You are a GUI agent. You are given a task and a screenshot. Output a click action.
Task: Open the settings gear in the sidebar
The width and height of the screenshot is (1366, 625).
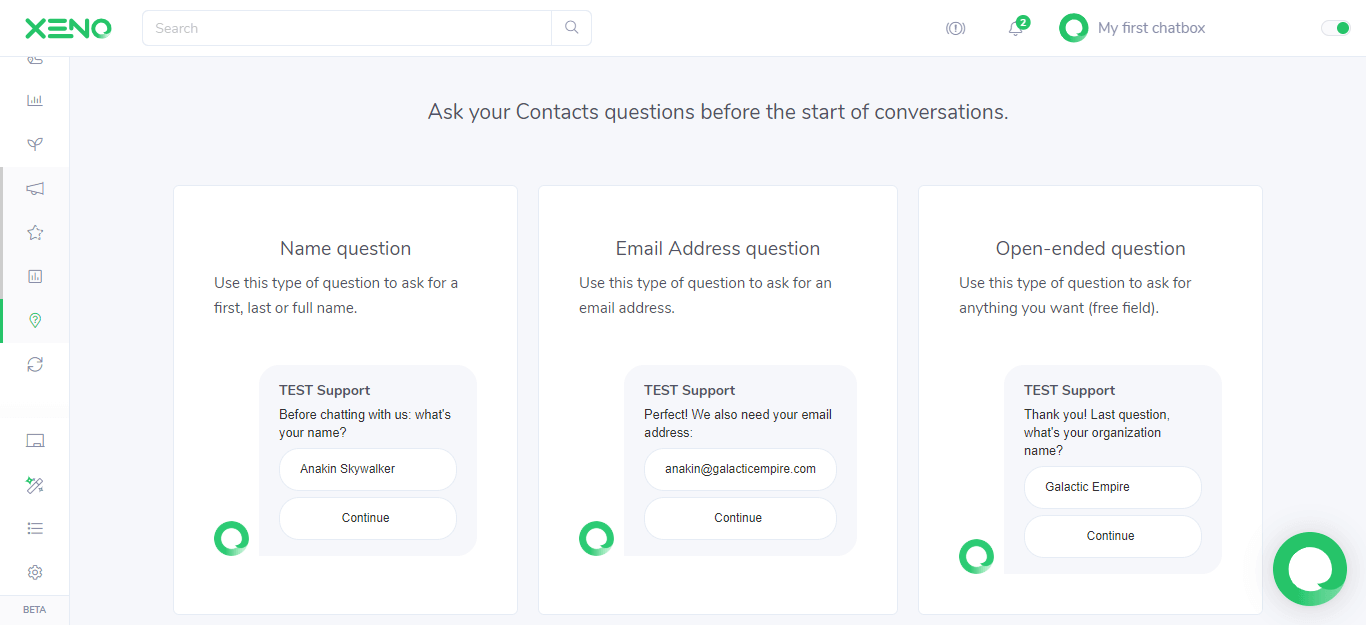(x=35, y=572)
